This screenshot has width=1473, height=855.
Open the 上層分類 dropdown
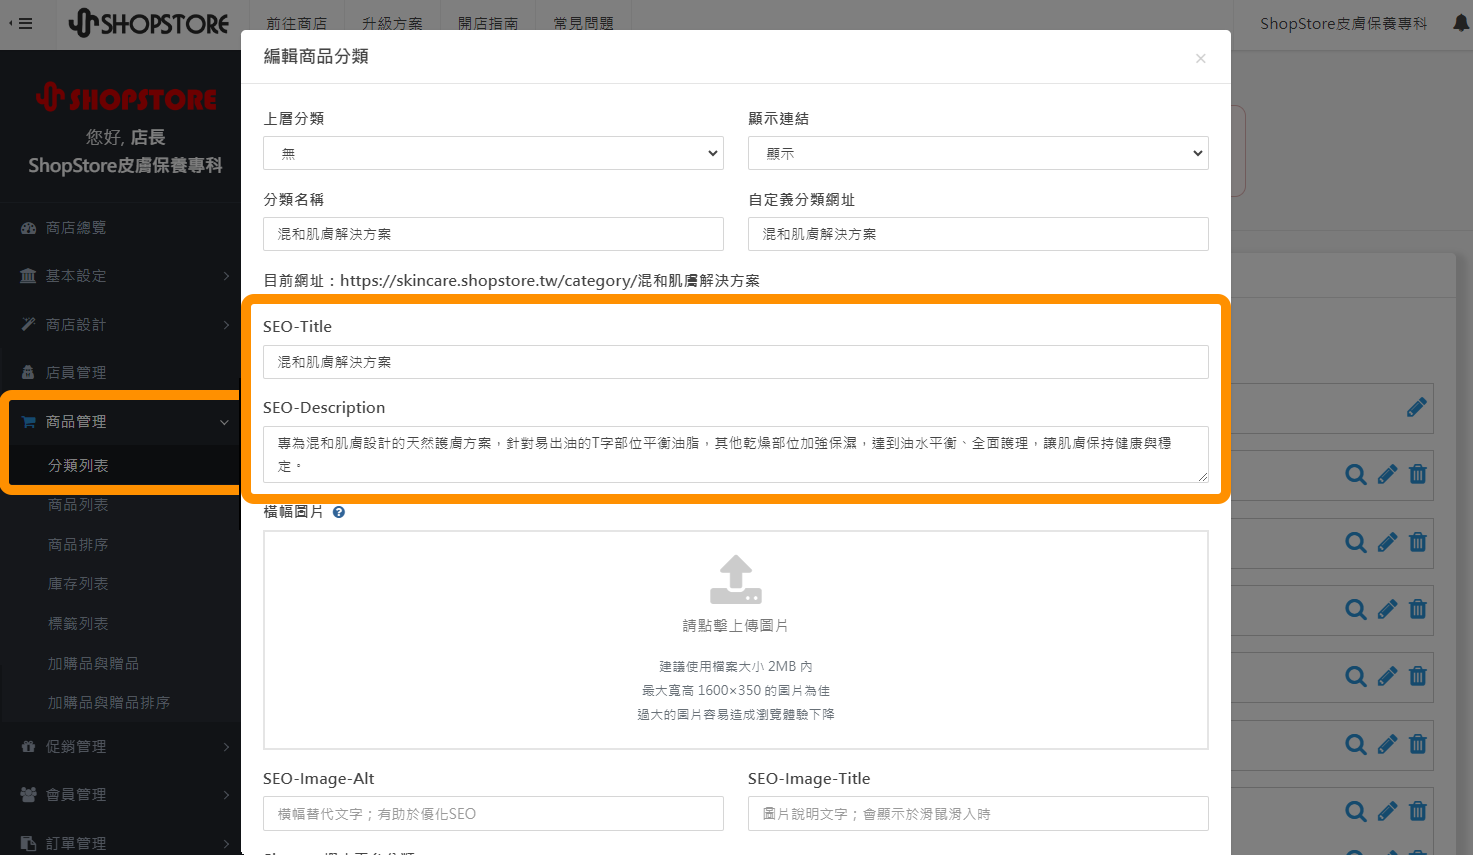coord(493,153)
